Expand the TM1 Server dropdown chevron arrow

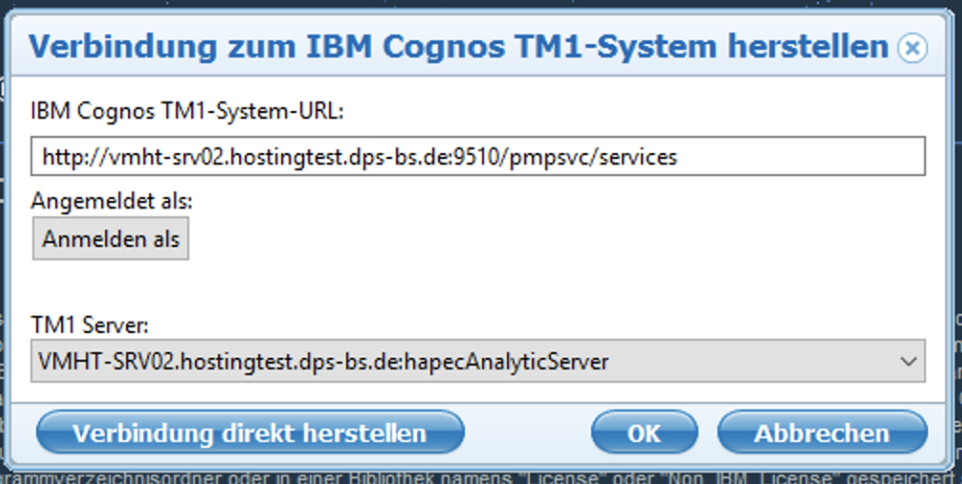908,360
